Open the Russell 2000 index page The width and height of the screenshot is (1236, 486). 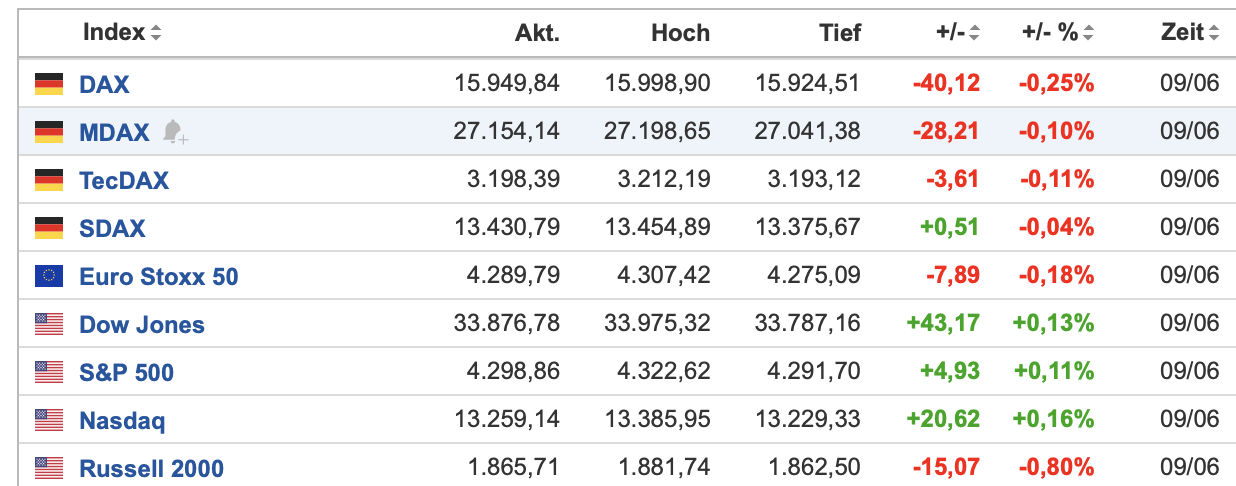pyautogui.click(x=151, y=468)
